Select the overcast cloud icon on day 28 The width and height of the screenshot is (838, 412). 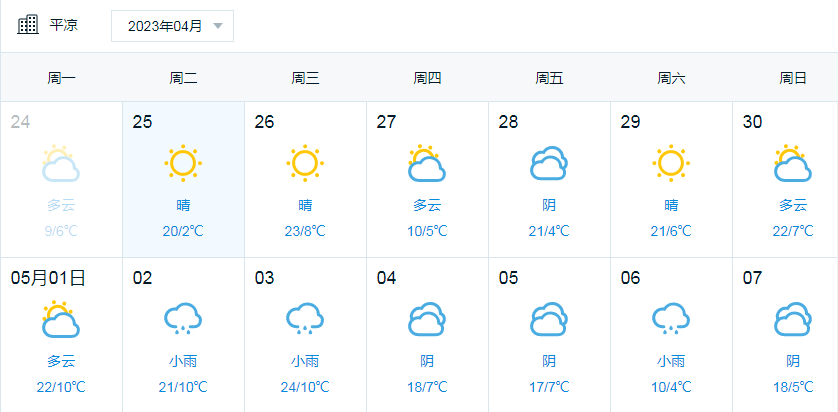click(549, 163)
